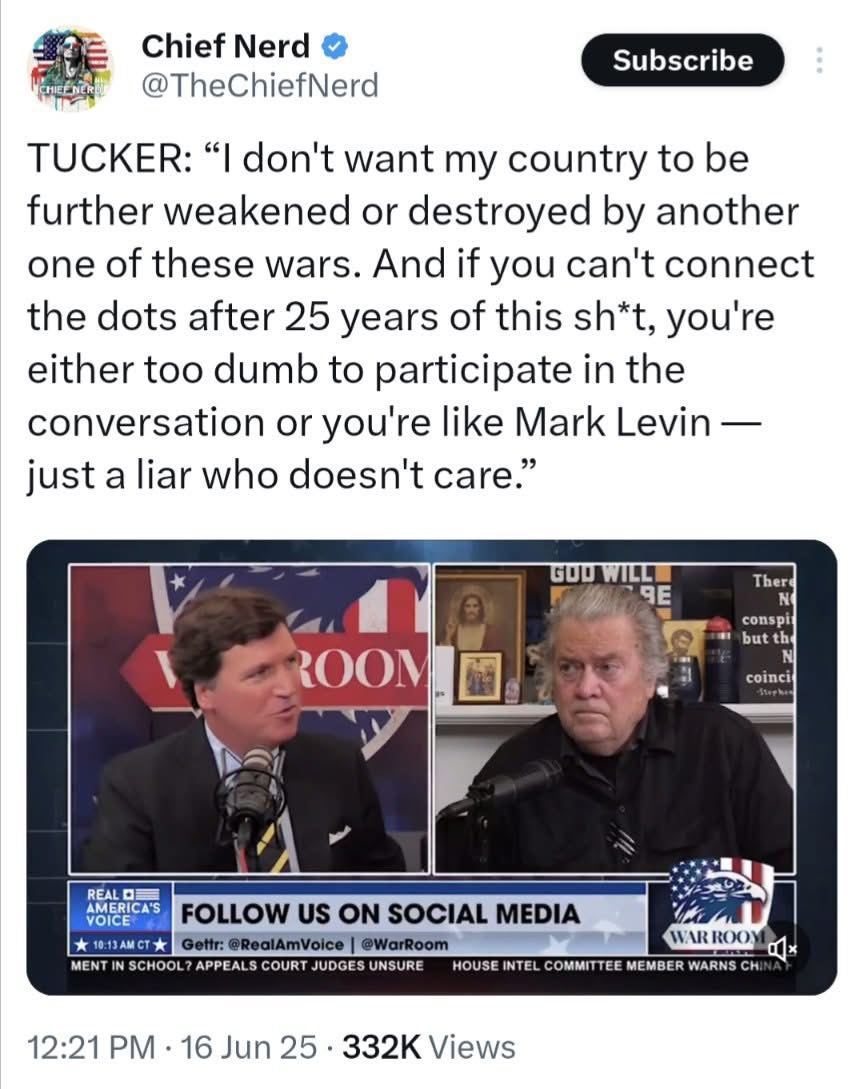Click the Gettr @RealAmVoice handle text
Viewport: 850px width, 1089px height.
point(262,945)
